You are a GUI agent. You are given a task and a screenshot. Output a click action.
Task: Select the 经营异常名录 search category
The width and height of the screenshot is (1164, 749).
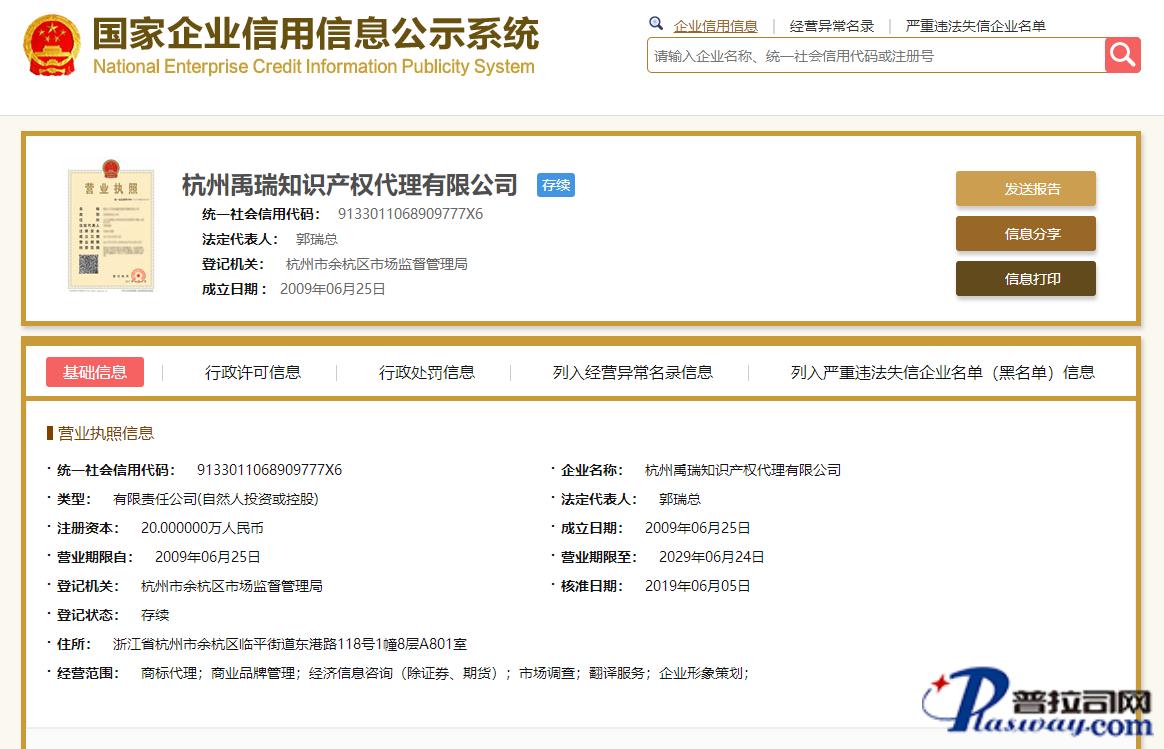coord(832,26)
